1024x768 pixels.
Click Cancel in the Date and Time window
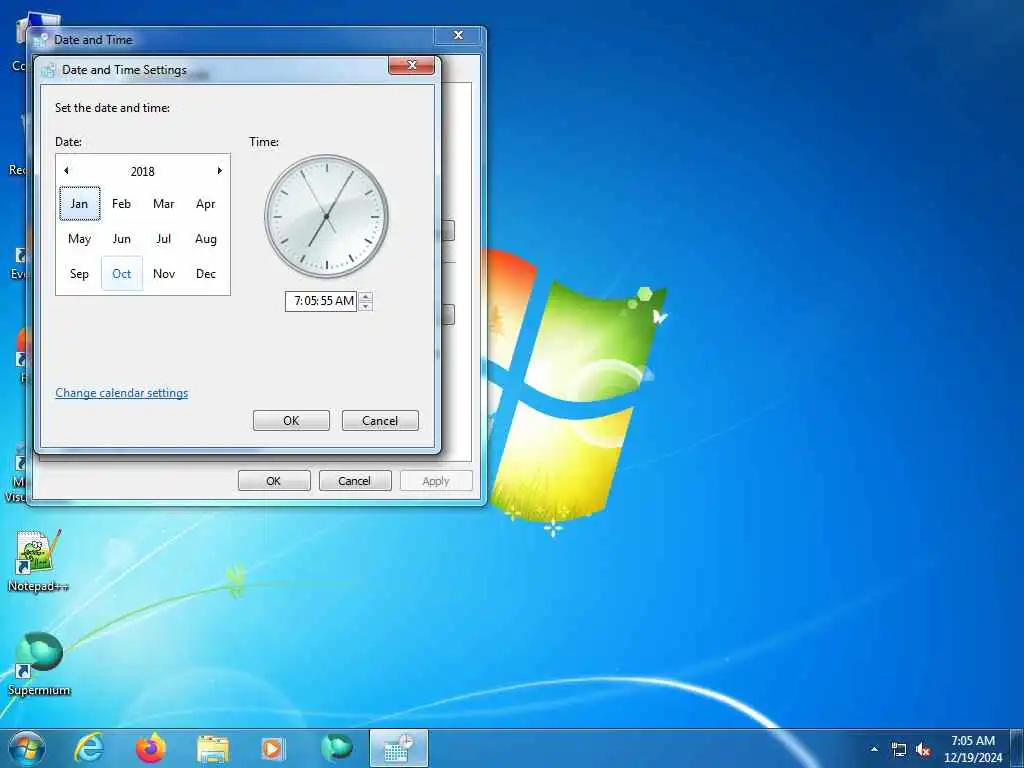[x=355, y=481]
